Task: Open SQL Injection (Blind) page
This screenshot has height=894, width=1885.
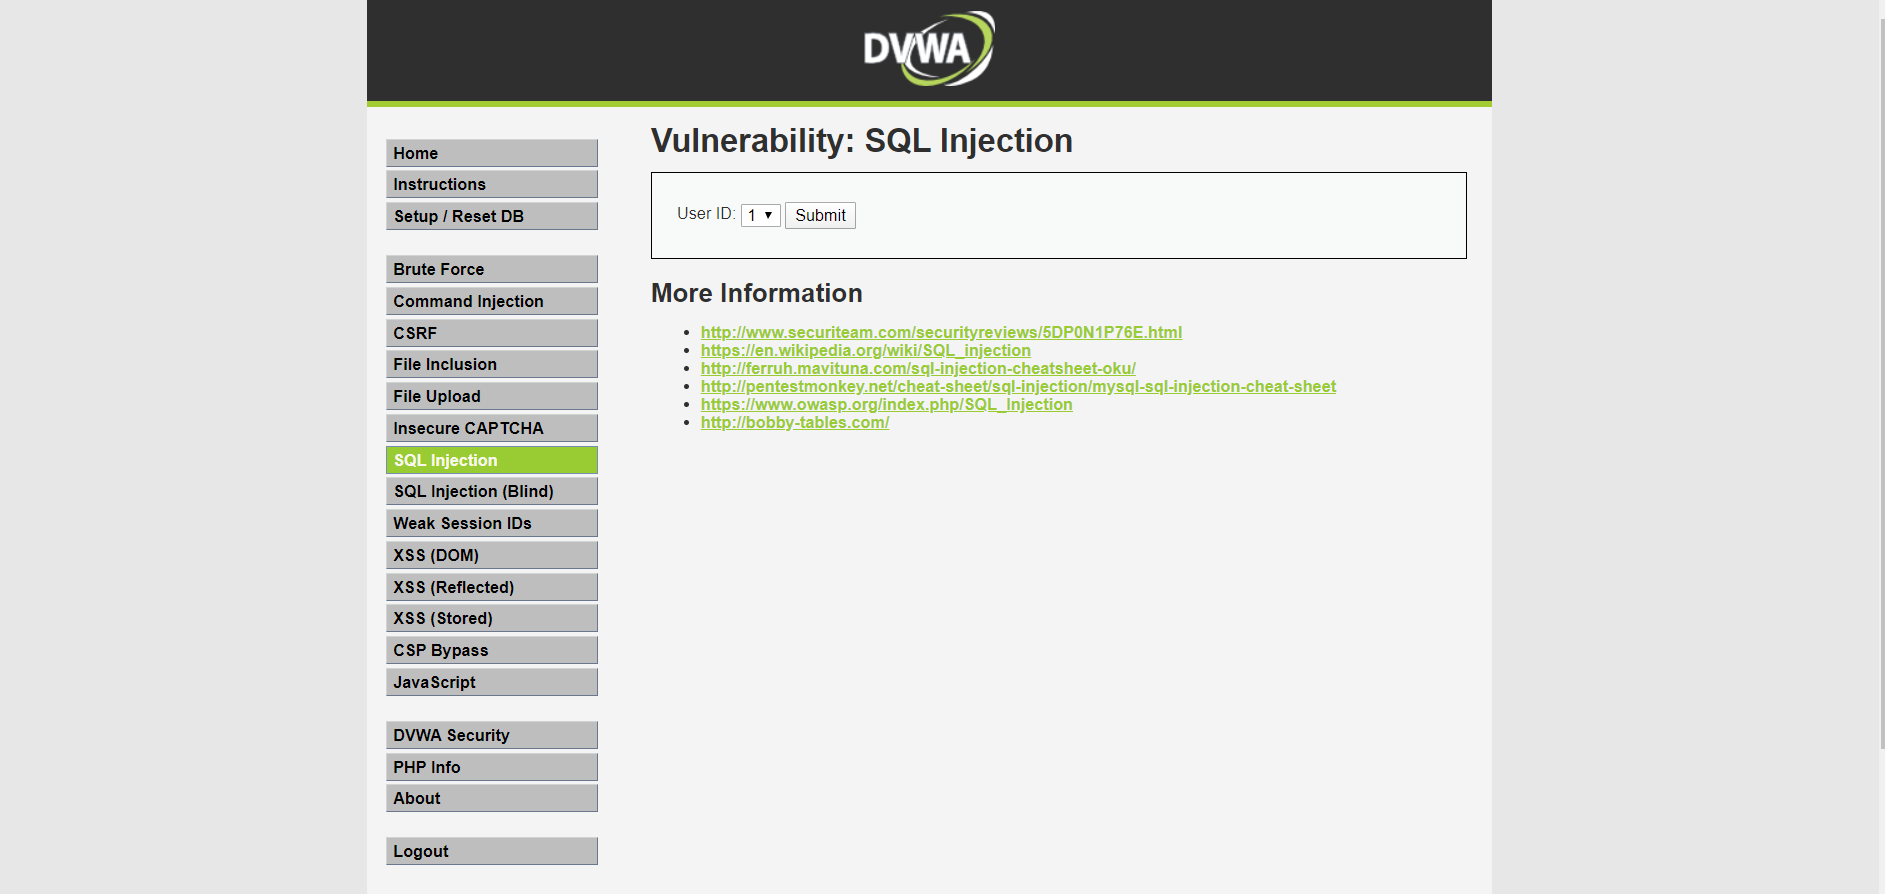Action: (x=492, y=491)
